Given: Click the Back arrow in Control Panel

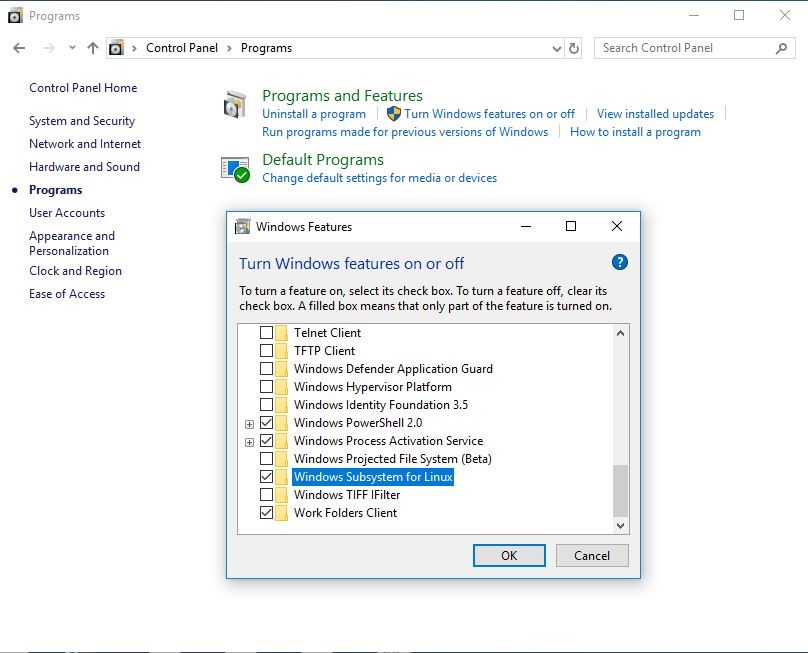Looking at the screenshot, I should (x=19, y=48).
